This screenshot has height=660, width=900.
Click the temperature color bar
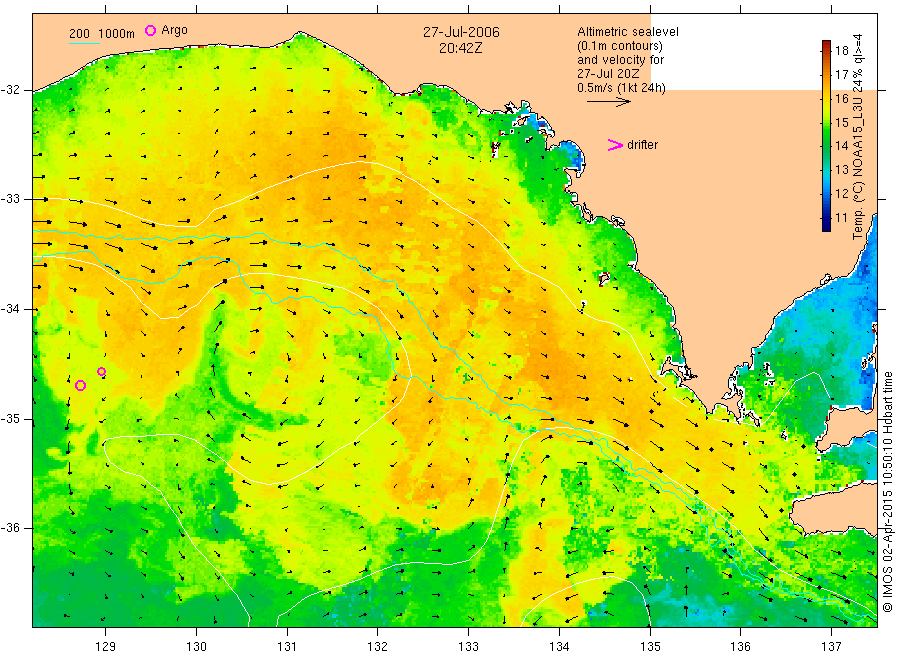point(826,136)
